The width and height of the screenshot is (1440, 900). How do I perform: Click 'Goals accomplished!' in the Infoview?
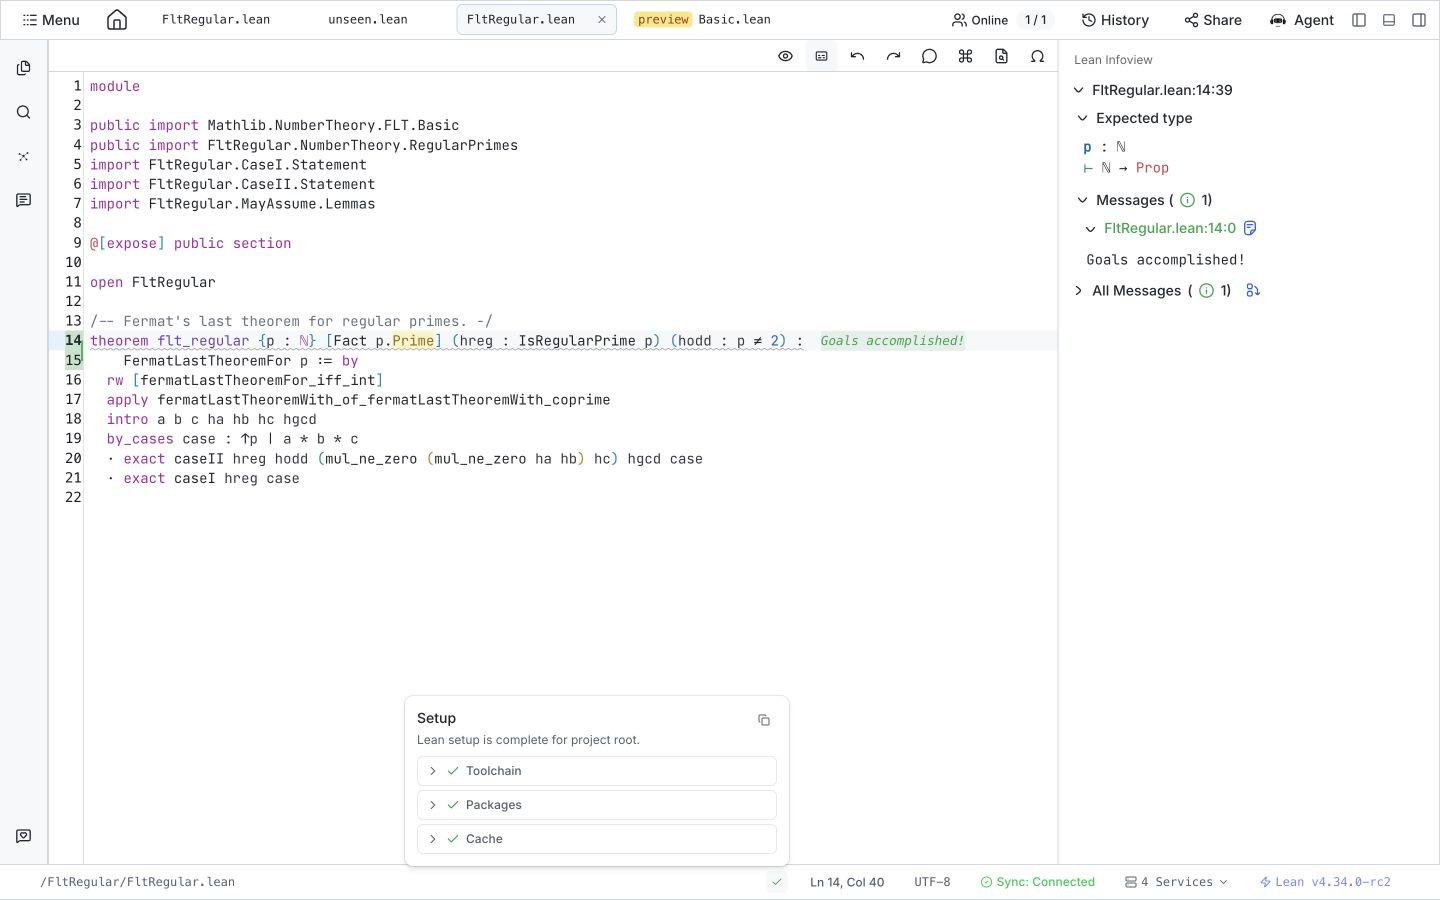pyautogui.click(x=1166, y=260)
